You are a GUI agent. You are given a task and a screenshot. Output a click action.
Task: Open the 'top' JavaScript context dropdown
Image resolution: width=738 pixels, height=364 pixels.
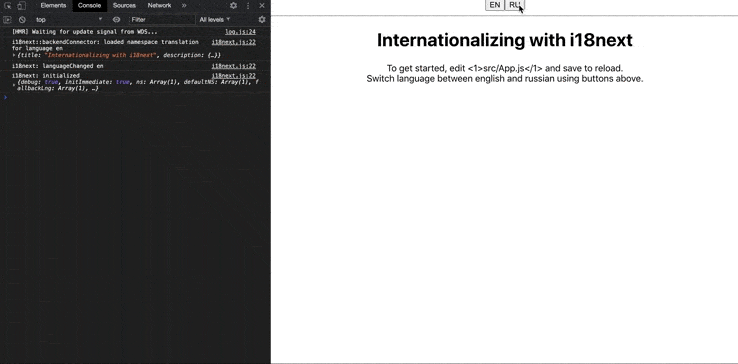[69, 19]
